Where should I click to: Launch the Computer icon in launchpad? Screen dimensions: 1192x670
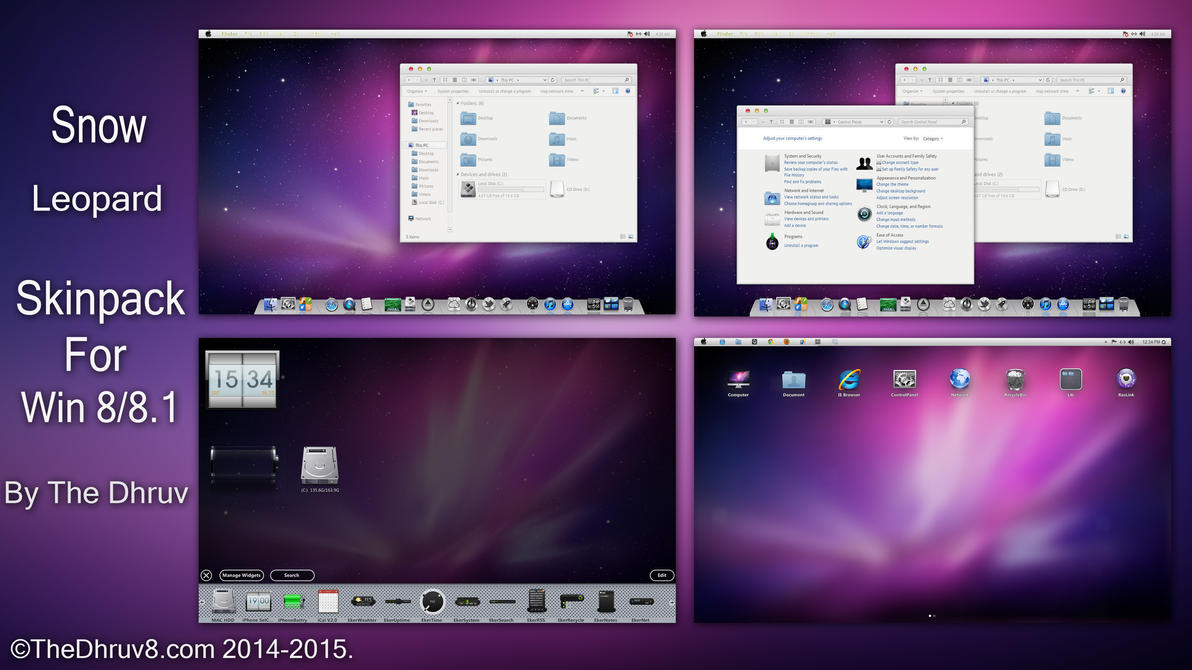pyautogui.click(x=738, y=380)
